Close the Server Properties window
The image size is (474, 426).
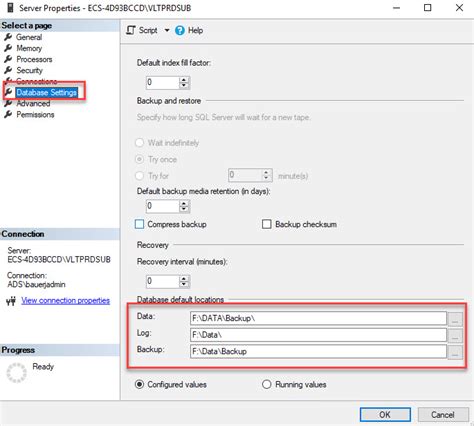point(459,8)
